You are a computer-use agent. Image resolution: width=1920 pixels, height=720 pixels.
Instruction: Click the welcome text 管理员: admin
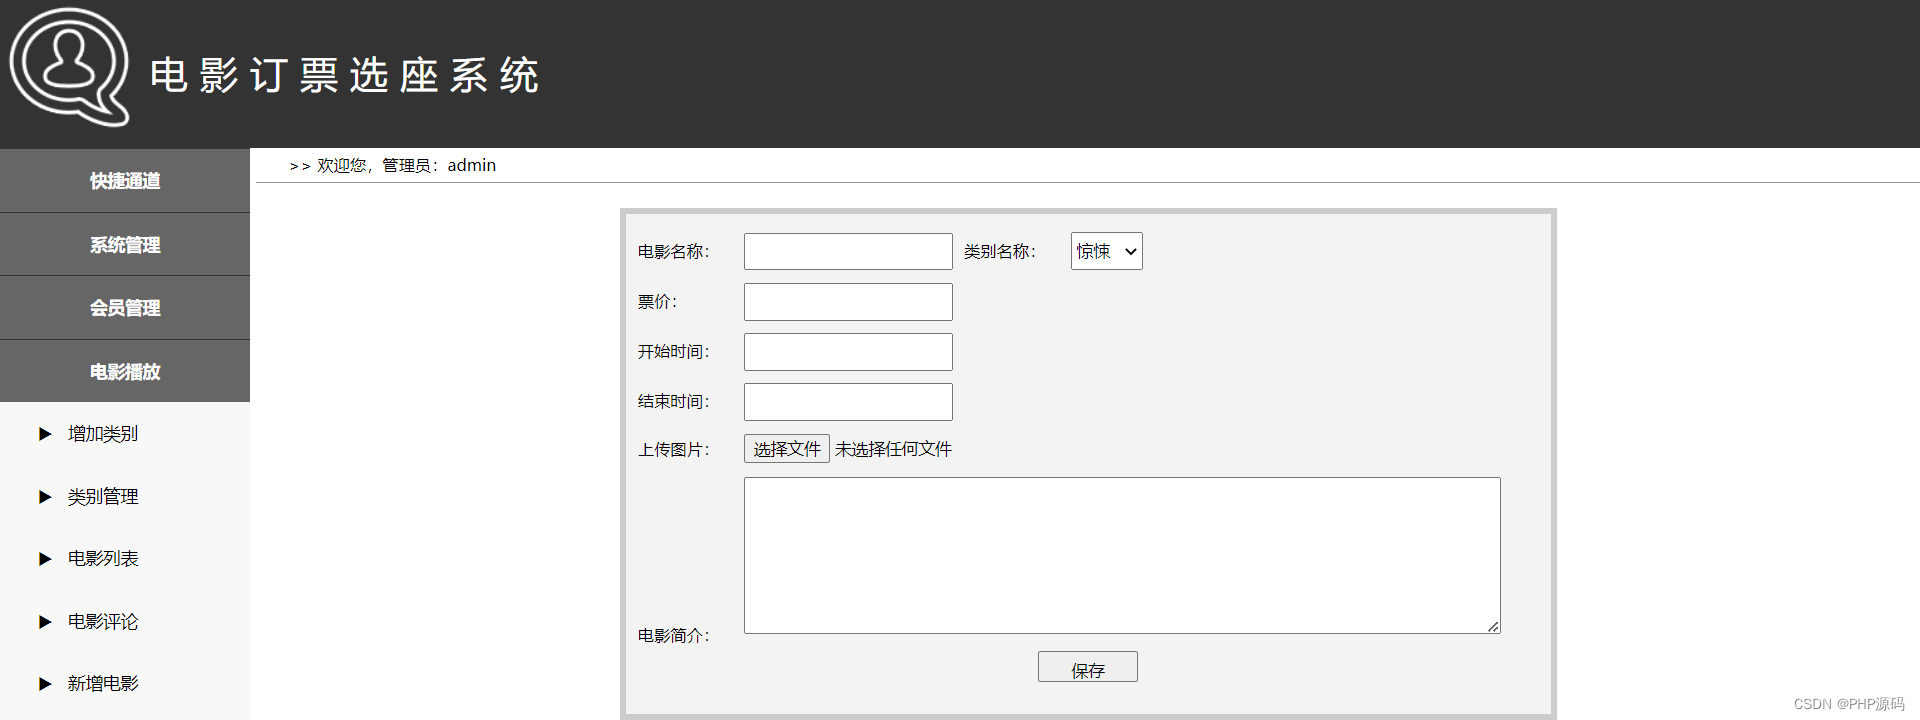point(439,166)
